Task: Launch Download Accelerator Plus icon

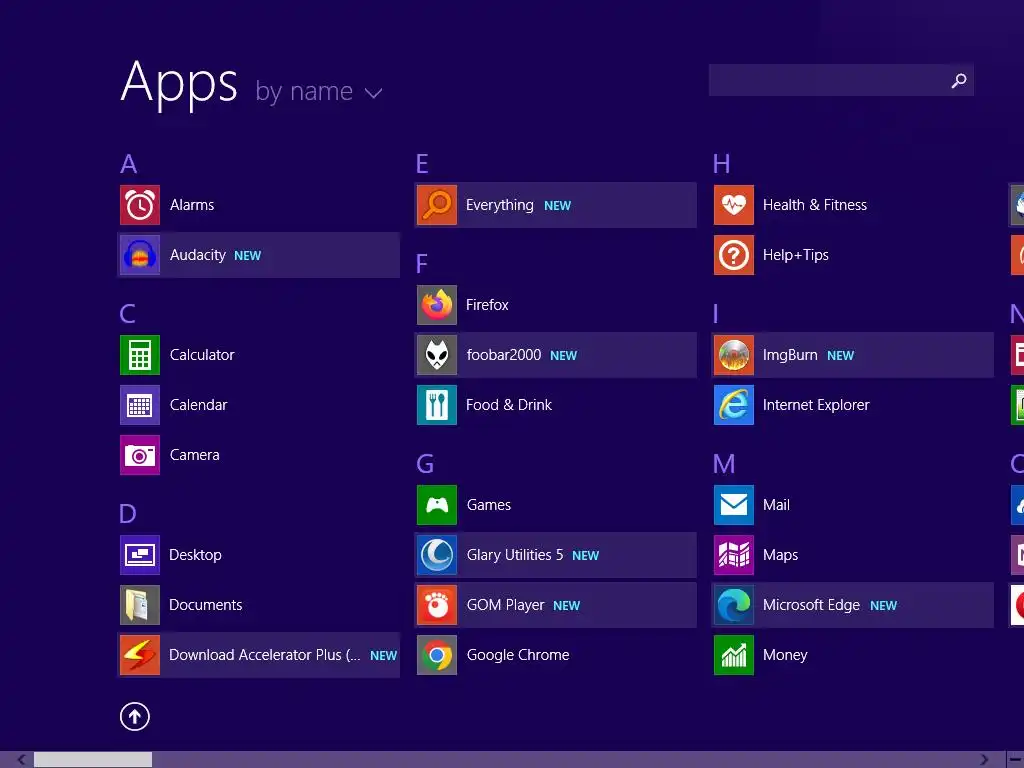Action: click(140, 655)
